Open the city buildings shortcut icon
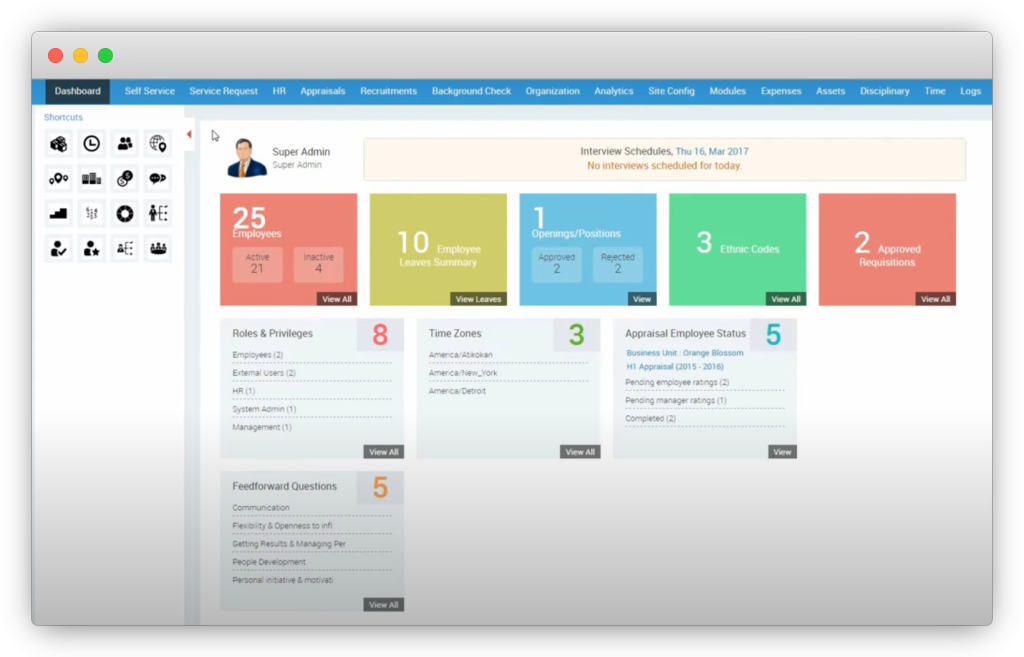This screenshot has height=657, width=1024. 91,179
